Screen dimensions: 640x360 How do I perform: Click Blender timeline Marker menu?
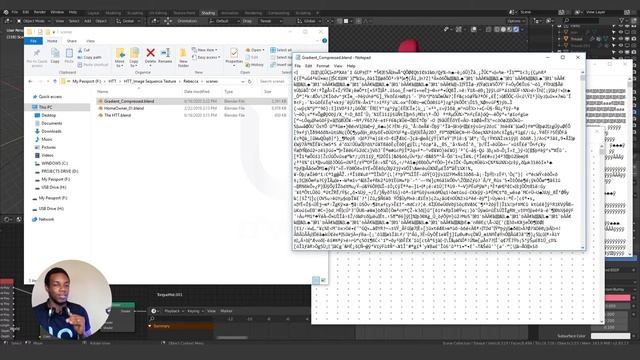point(226,311)
